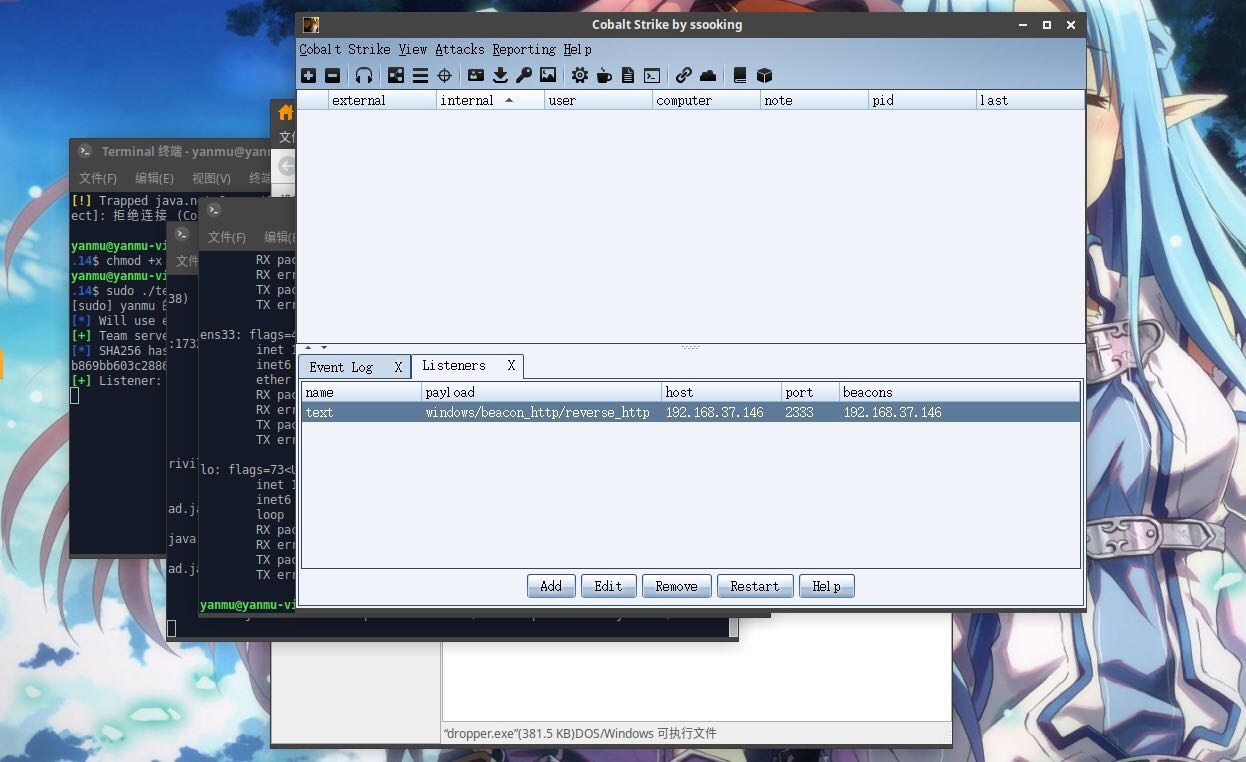
Task: Click the home icon in file manager window
Action: 286,112
